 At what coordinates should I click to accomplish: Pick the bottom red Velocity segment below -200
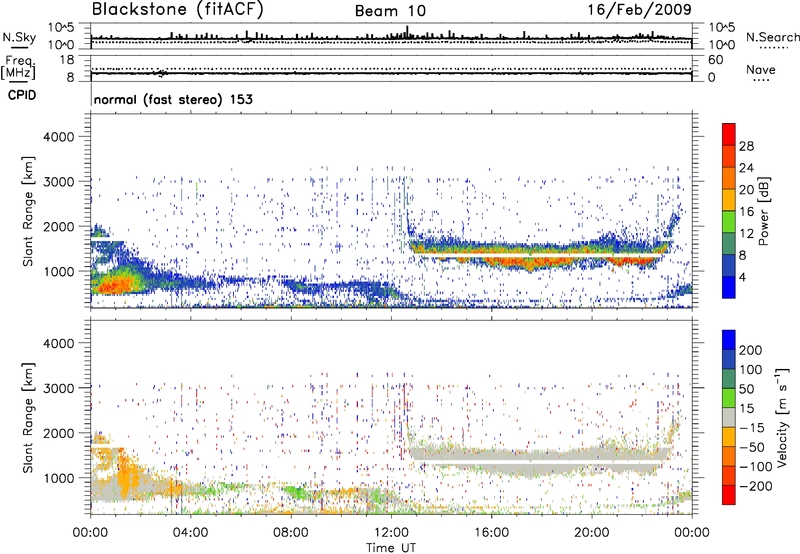(x=729, y=495)
